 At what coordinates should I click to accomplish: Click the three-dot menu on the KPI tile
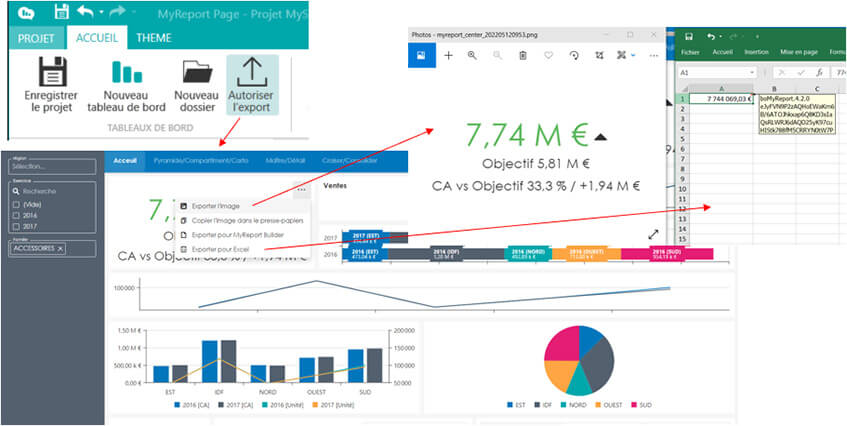(301, 190)
